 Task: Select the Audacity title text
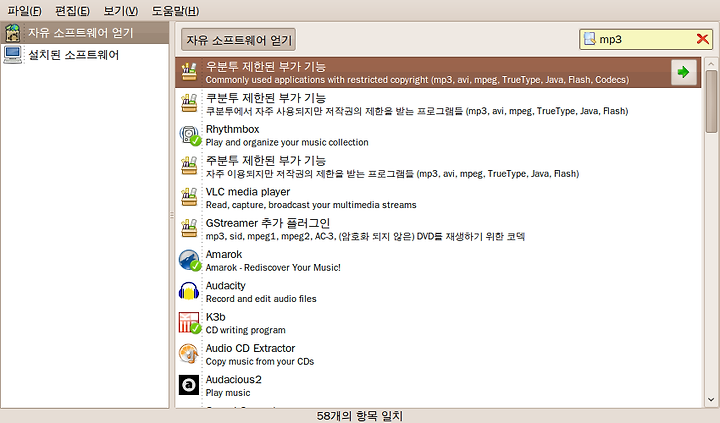pyautogui.click(x=225, y=286)
